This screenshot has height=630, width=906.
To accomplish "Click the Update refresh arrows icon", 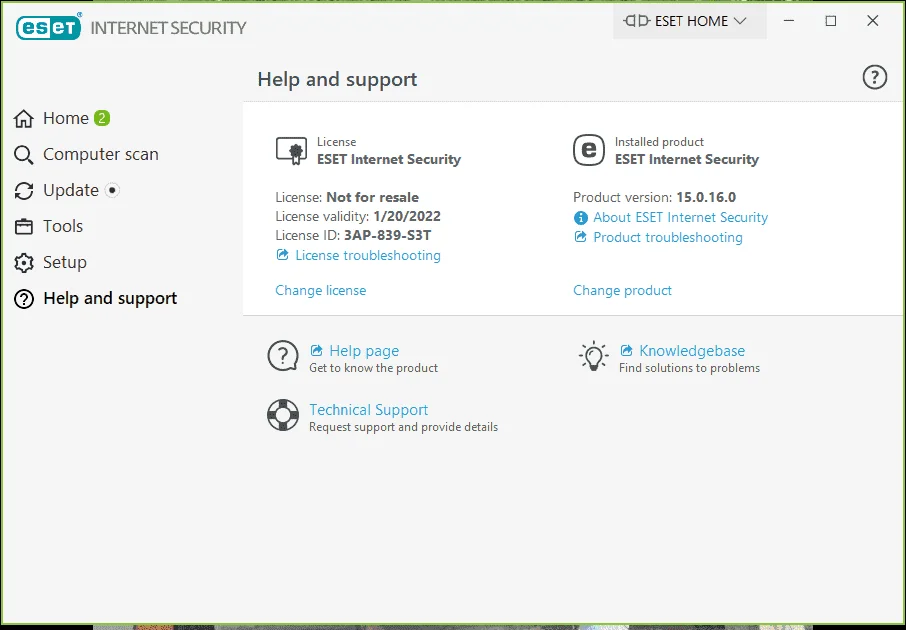I will click(x=24, y=191).
